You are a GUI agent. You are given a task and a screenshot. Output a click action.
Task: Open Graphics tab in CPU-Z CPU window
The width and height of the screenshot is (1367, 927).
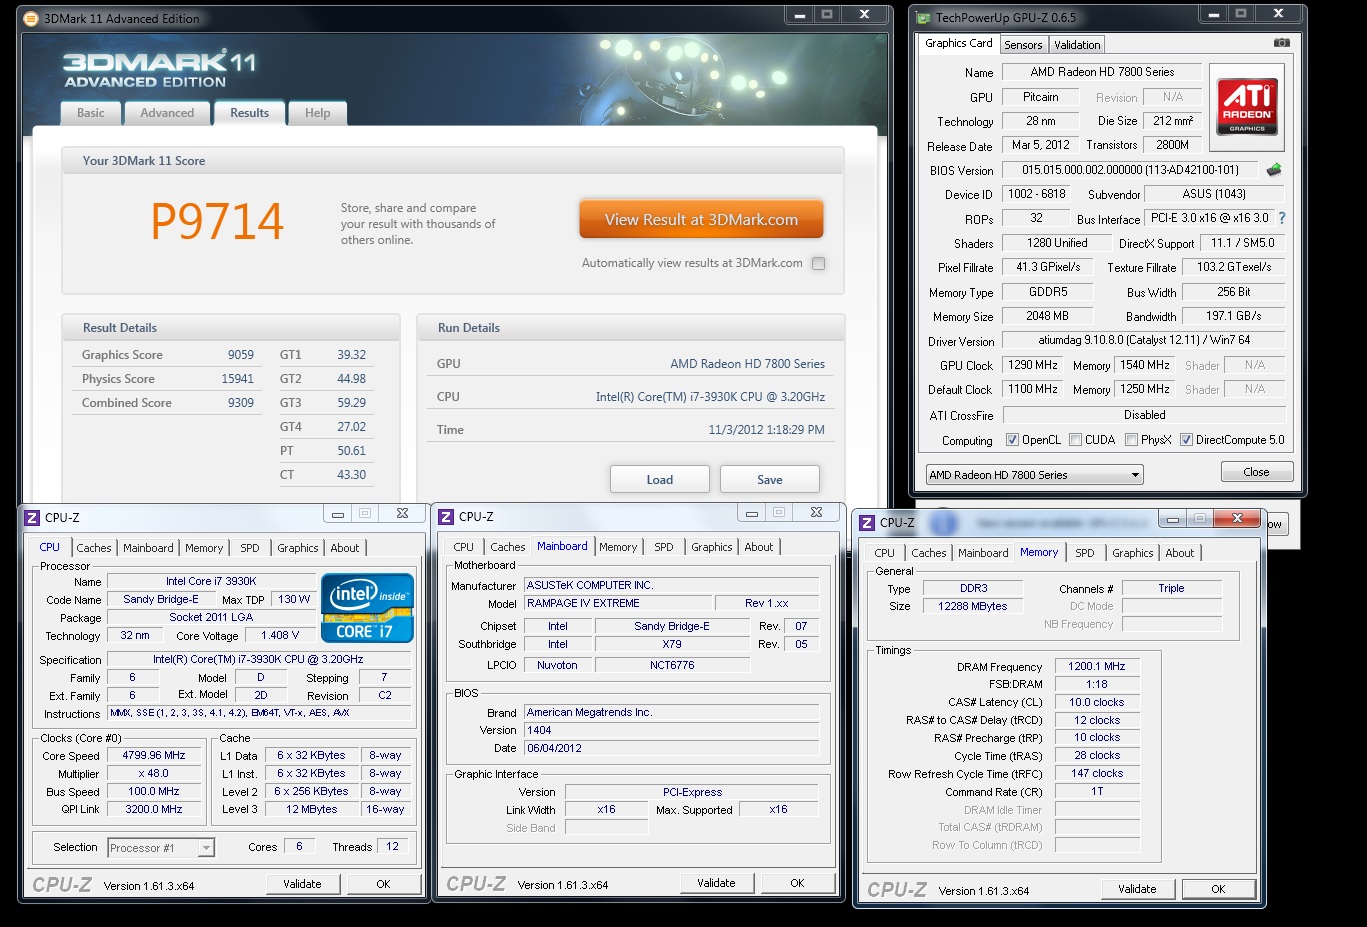point(298,548)
